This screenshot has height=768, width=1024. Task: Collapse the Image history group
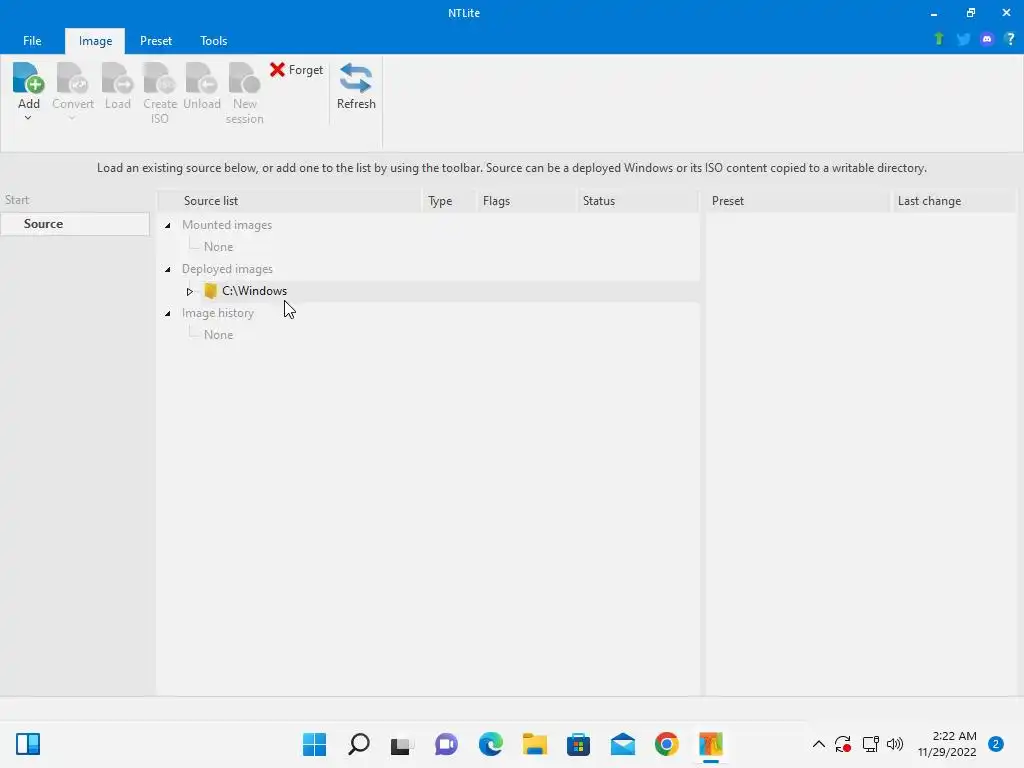click(168, 313)
